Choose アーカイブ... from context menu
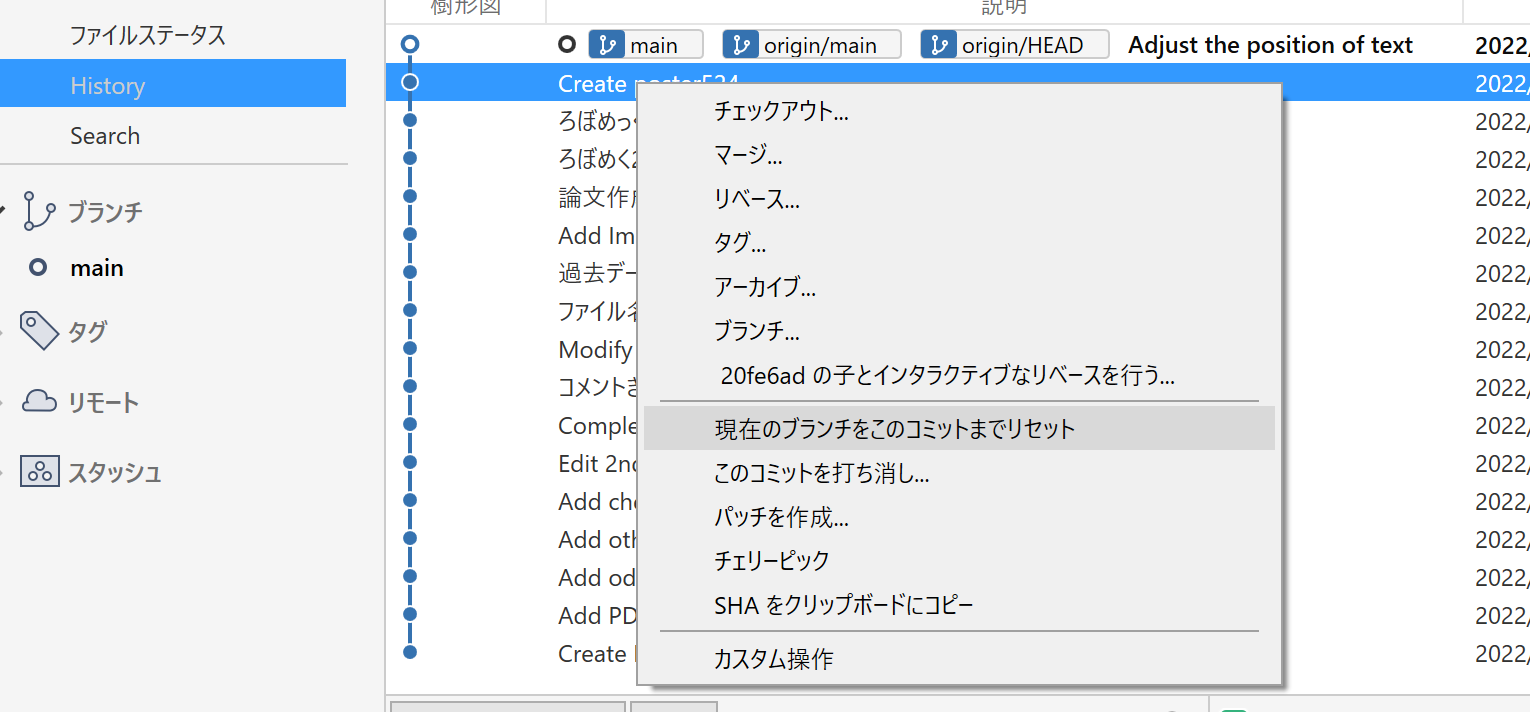1530x712 pixels. (960, 288)
